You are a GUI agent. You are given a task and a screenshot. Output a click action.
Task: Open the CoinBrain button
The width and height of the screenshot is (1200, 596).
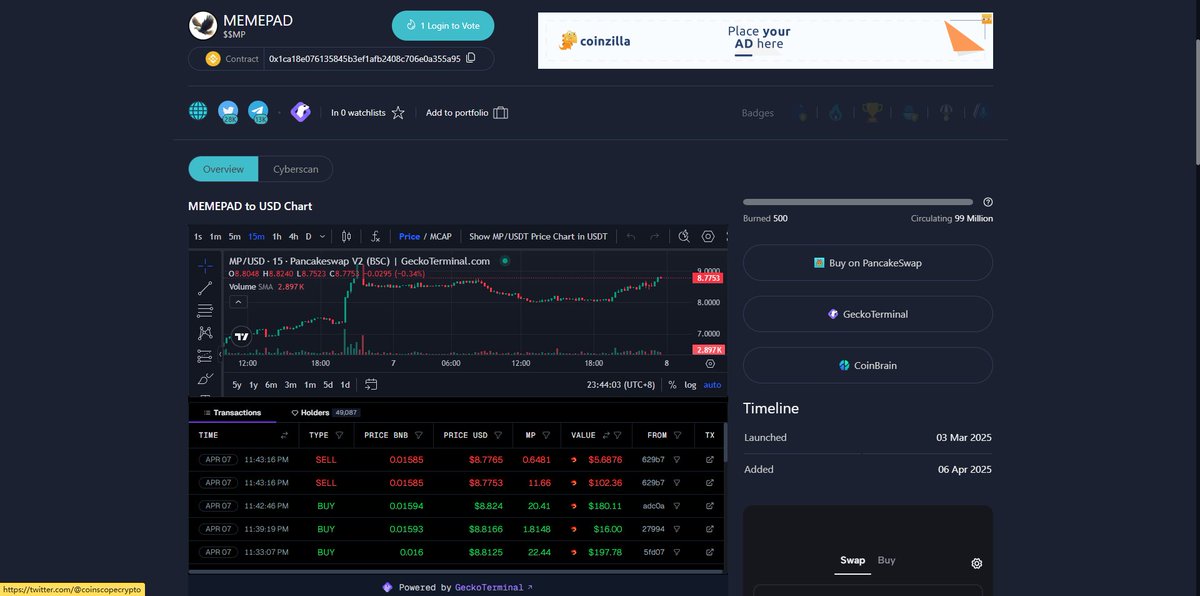pyautogui.click(x=868, y=365)
